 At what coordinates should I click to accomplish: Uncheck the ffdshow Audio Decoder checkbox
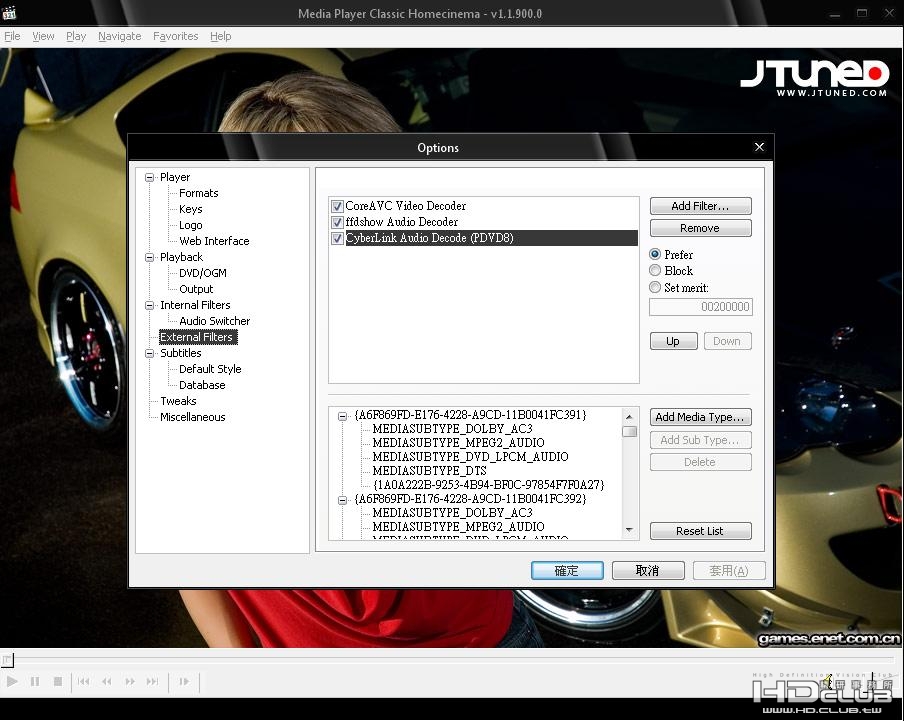click(337, 222)
